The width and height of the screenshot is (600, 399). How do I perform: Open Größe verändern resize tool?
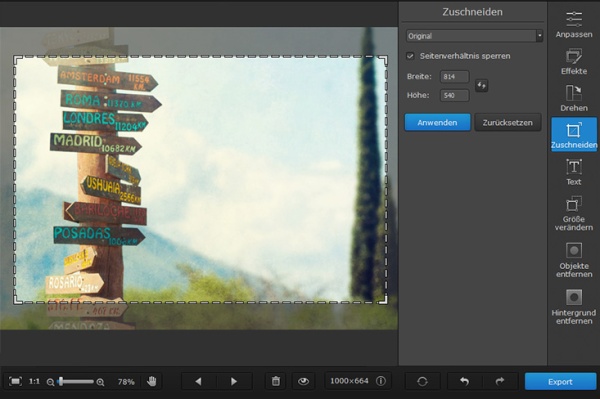click(x=574, y=213)
